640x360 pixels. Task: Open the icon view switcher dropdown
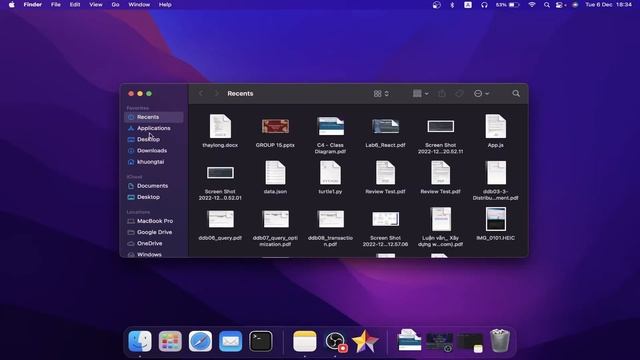381,93
